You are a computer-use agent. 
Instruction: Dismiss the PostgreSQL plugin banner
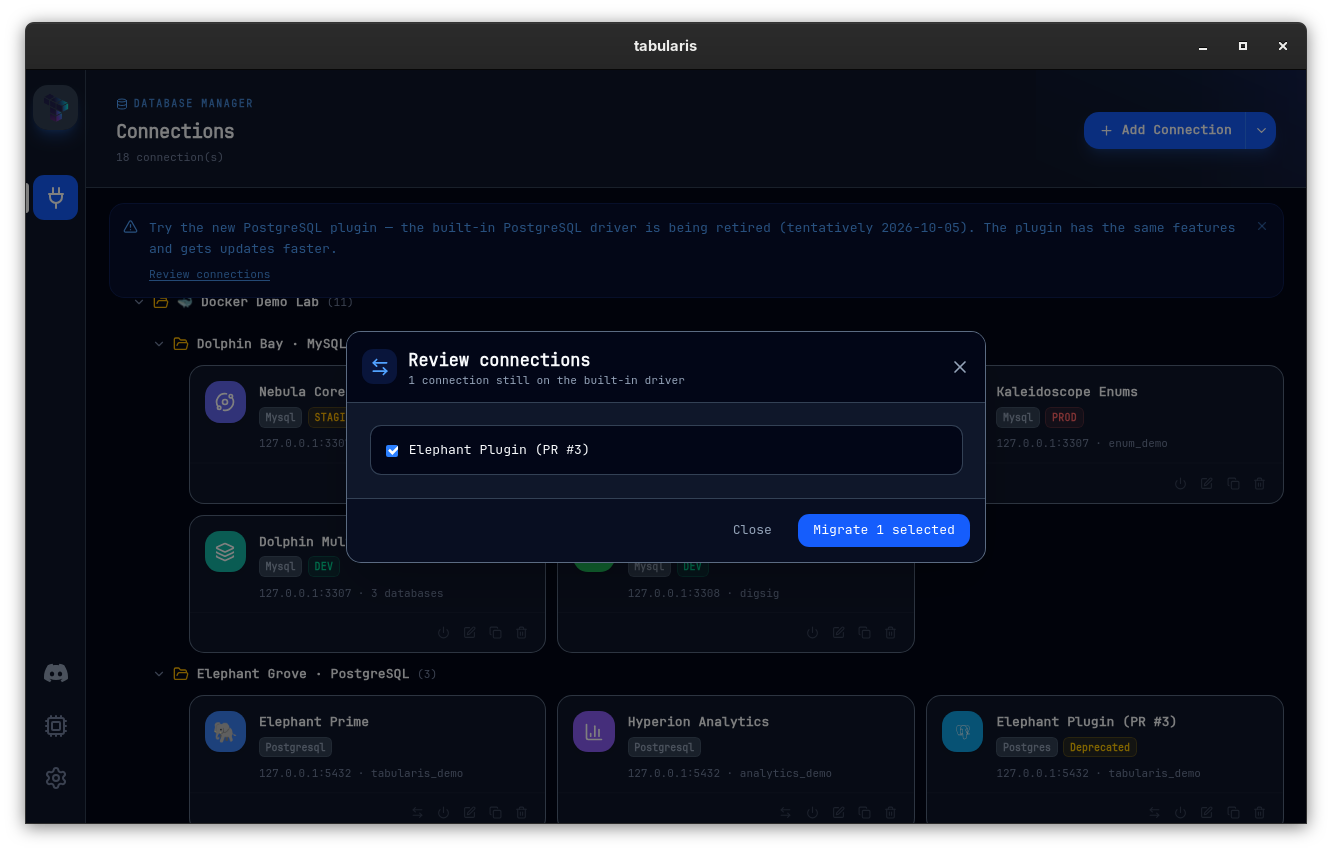[x=1262, y=227]
